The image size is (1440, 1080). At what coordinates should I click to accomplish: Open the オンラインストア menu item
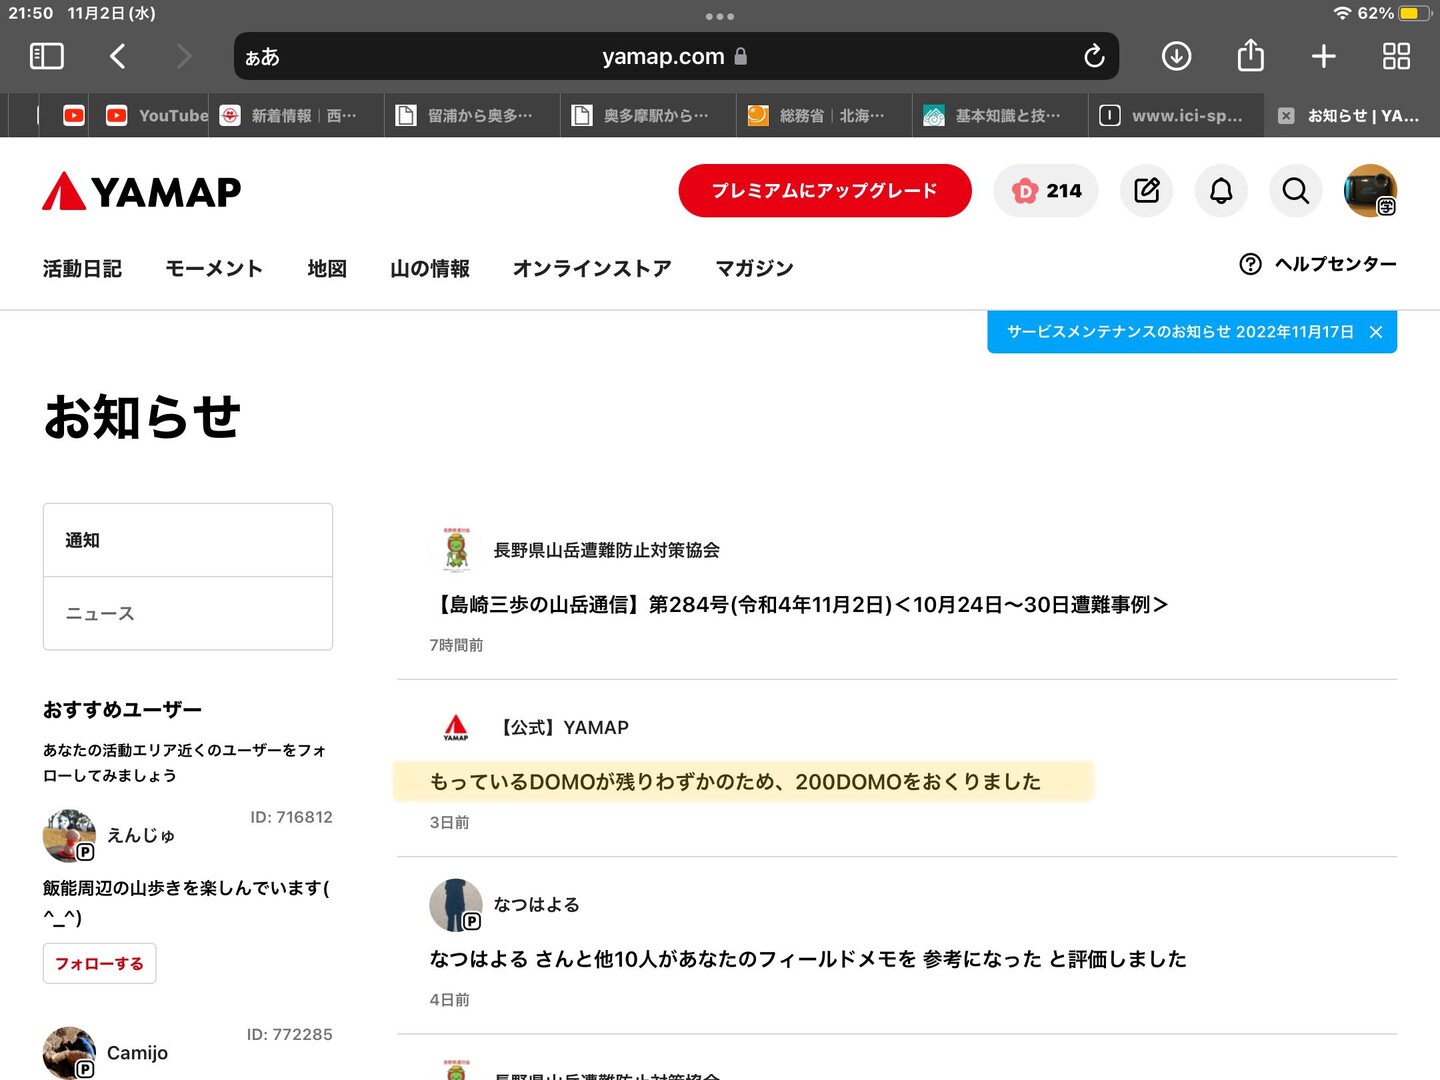coord(591,268)
